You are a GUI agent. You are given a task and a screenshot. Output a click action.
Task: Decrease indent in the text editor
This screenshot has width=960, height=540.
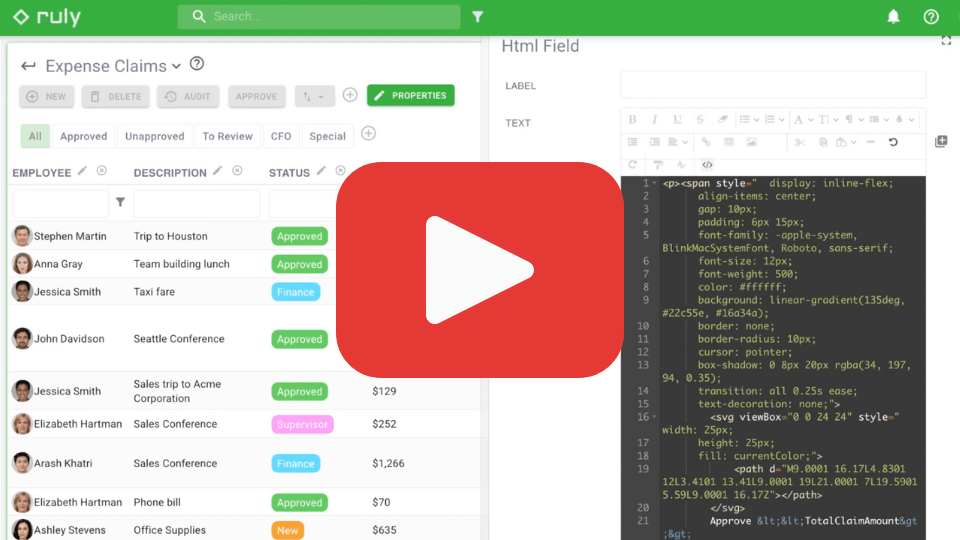632,142
